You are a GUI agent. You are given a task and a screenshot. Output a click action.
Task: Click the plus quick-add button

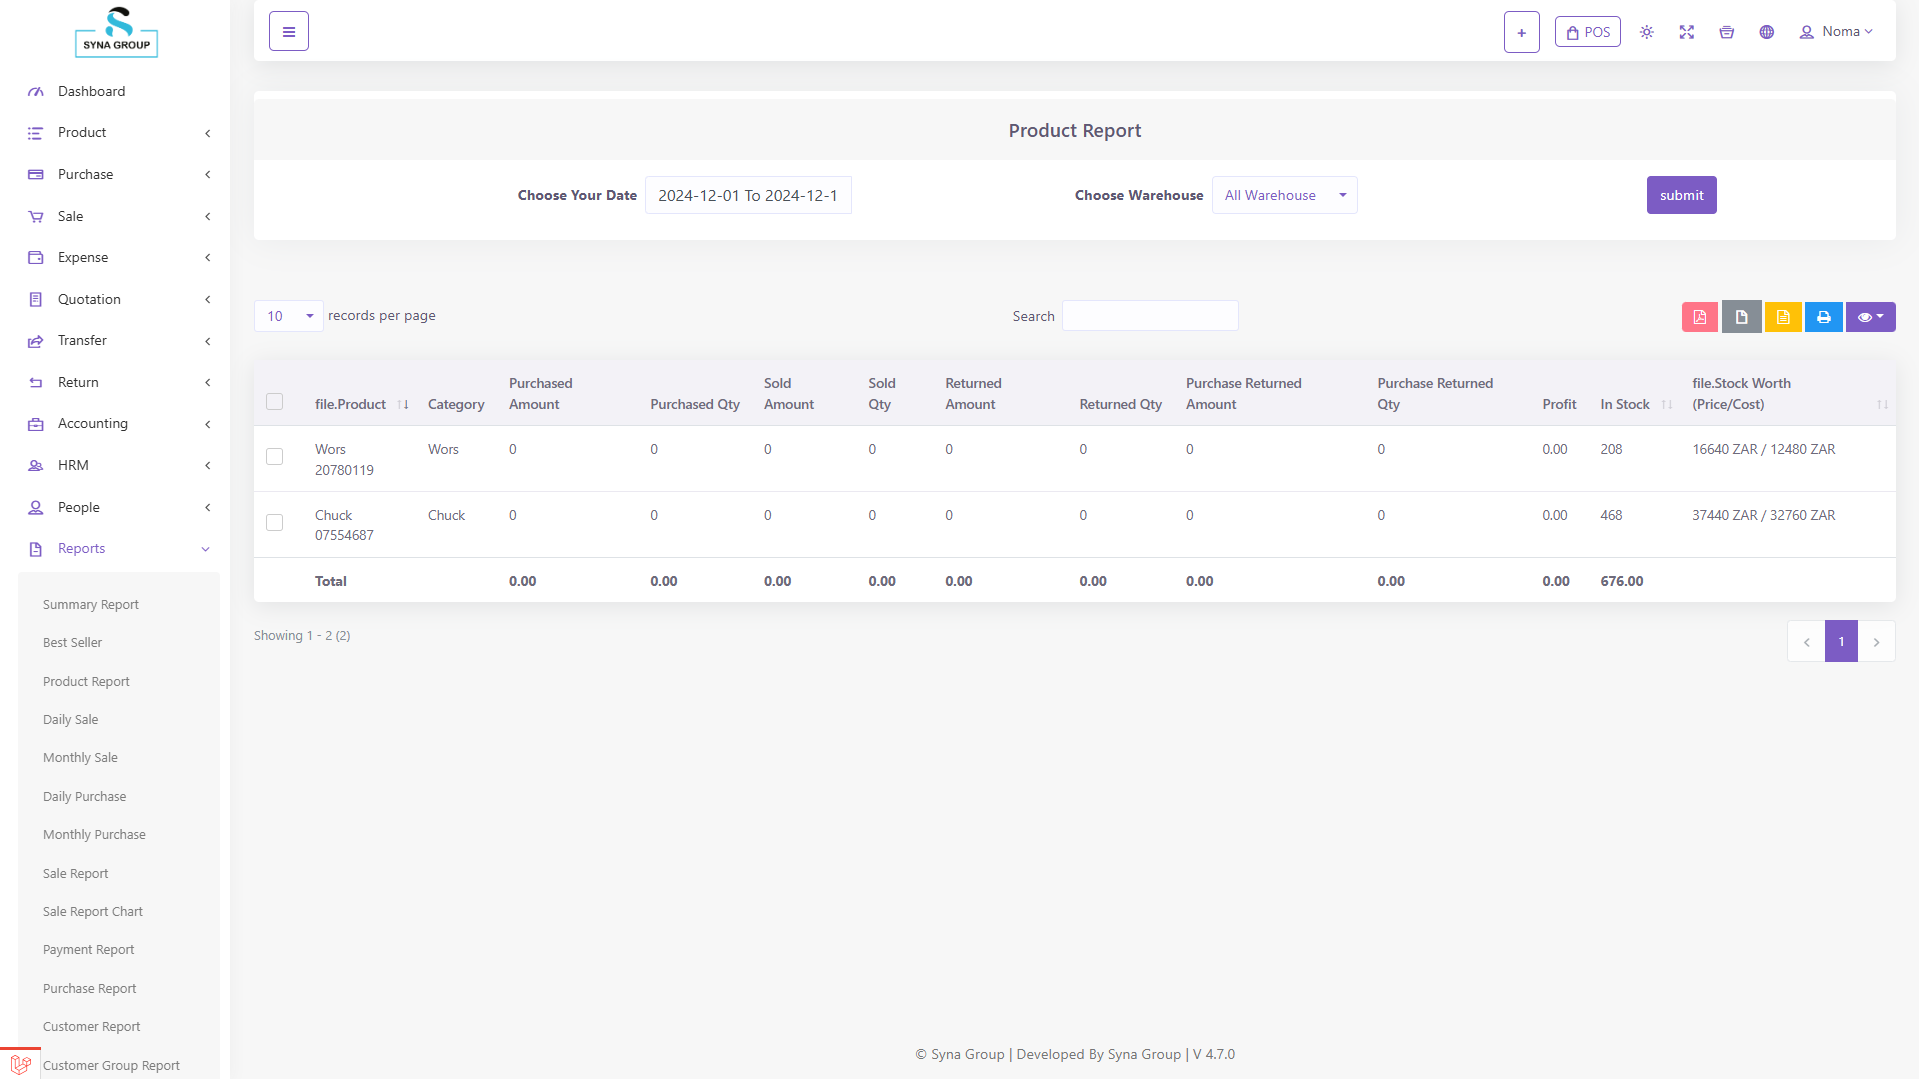coord(1521,32)
